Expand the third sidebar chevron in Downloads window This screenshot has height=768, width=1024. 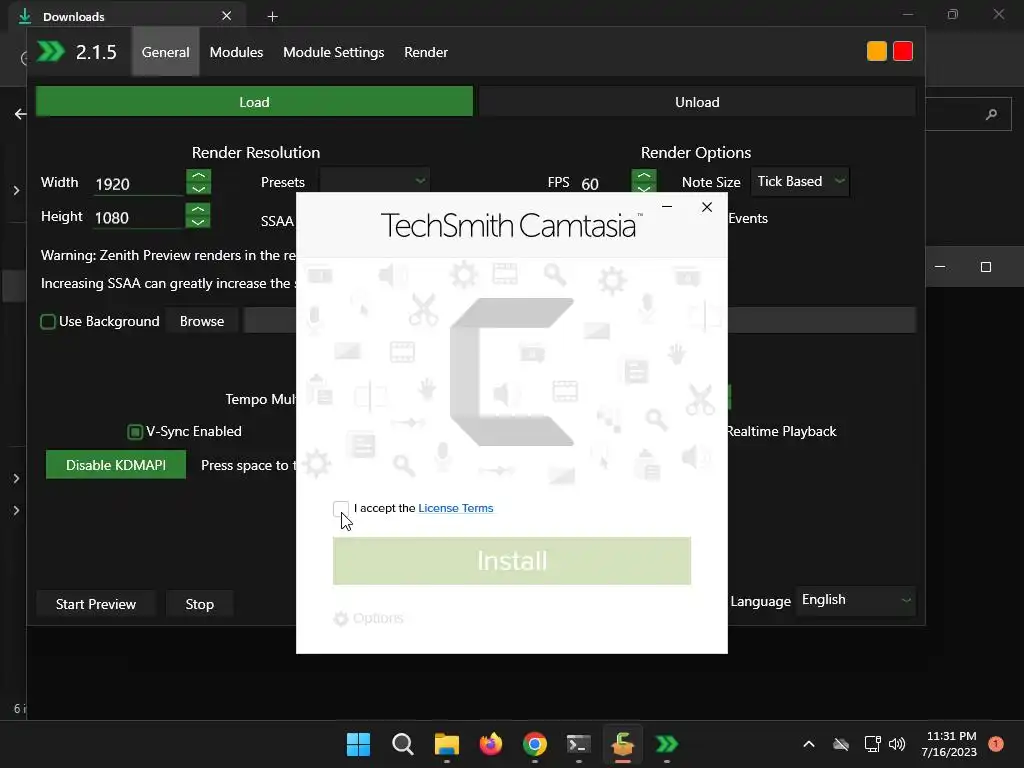(16, 510)
